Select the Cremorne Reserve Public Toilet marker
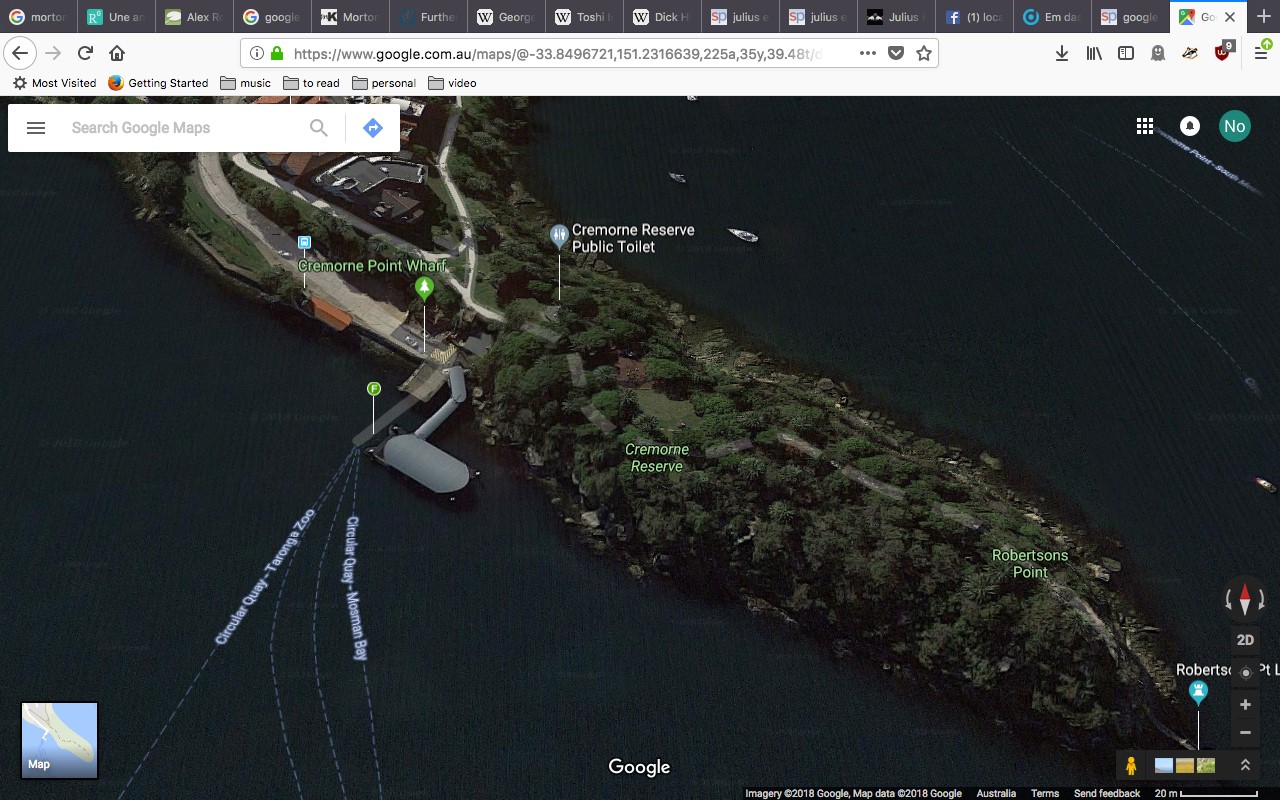The image size is (1280, 800). point(559,236)
